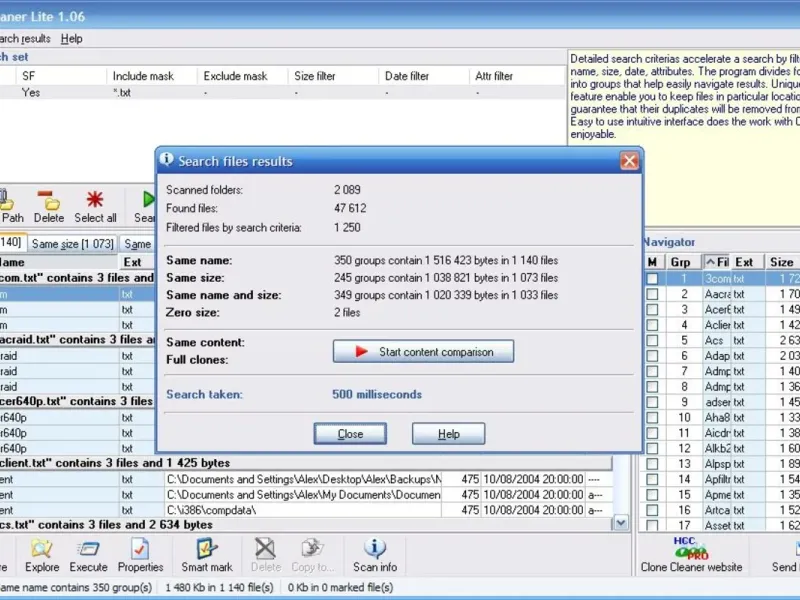Click the Close button in results dialog
Viewport: 800px width, 600px height.
tap(350, 434)
